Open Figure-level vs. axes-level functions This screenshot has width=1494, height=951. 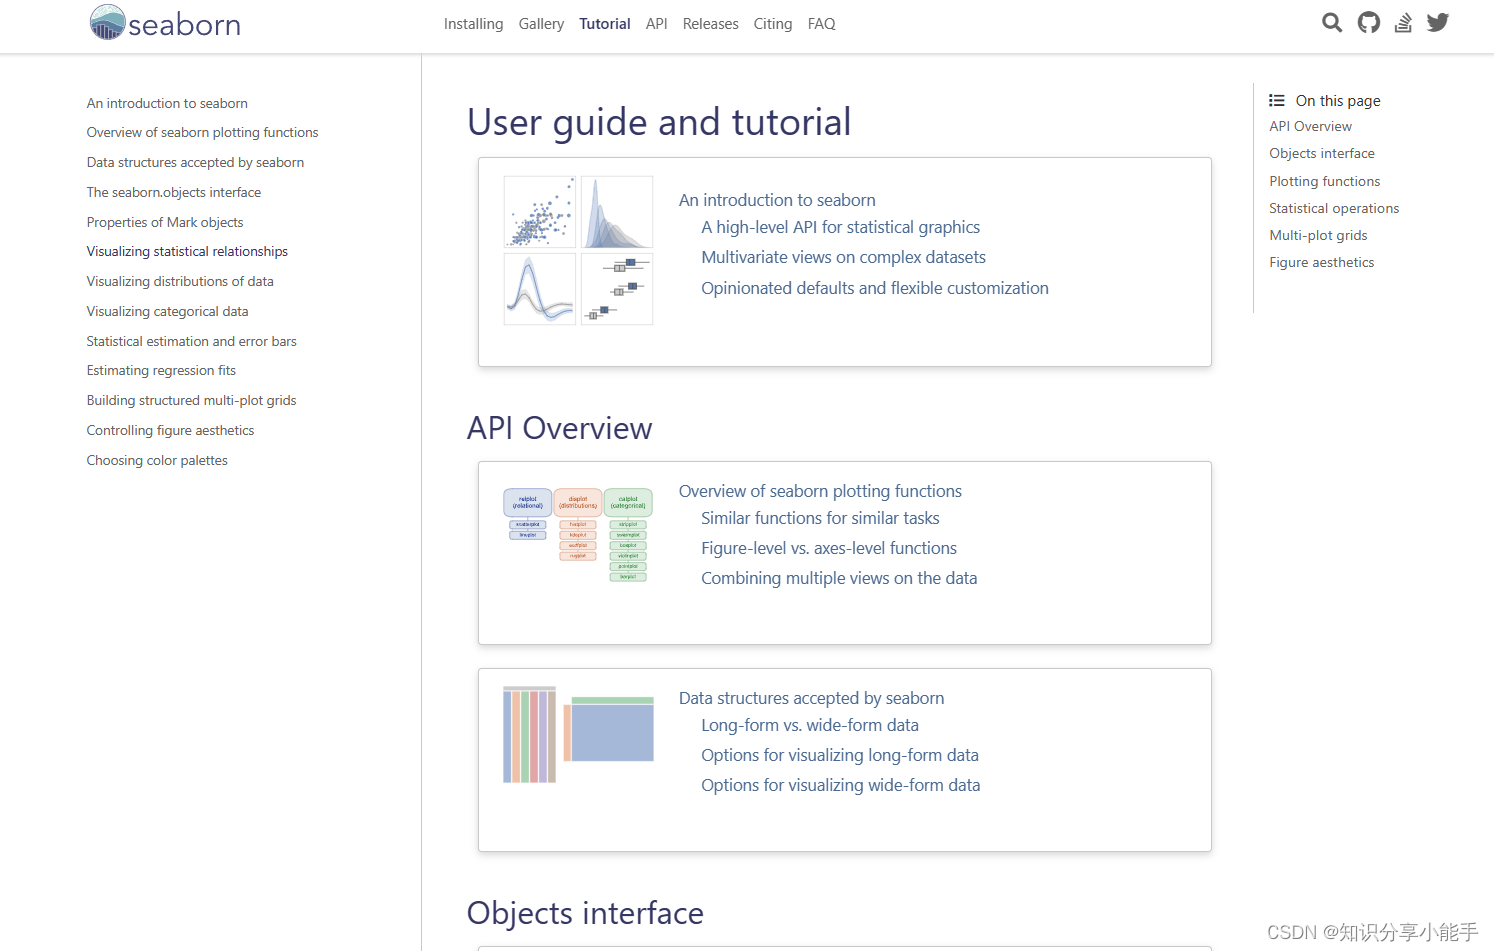click(829, 548)
